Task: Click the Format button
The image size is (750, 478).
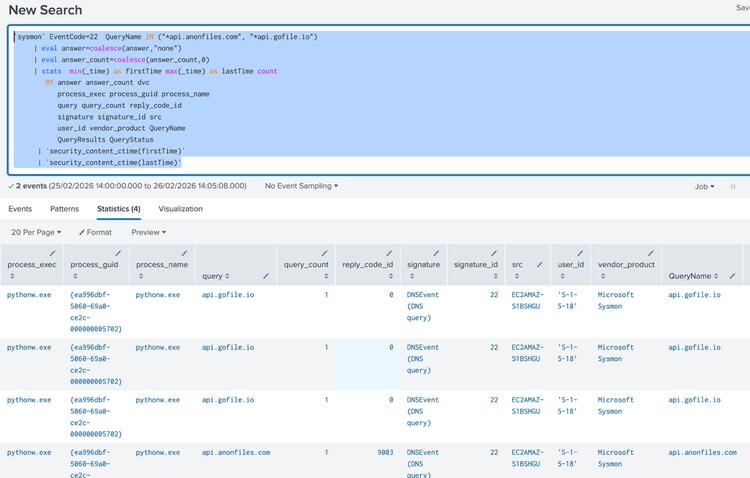Action: (96, 232)
